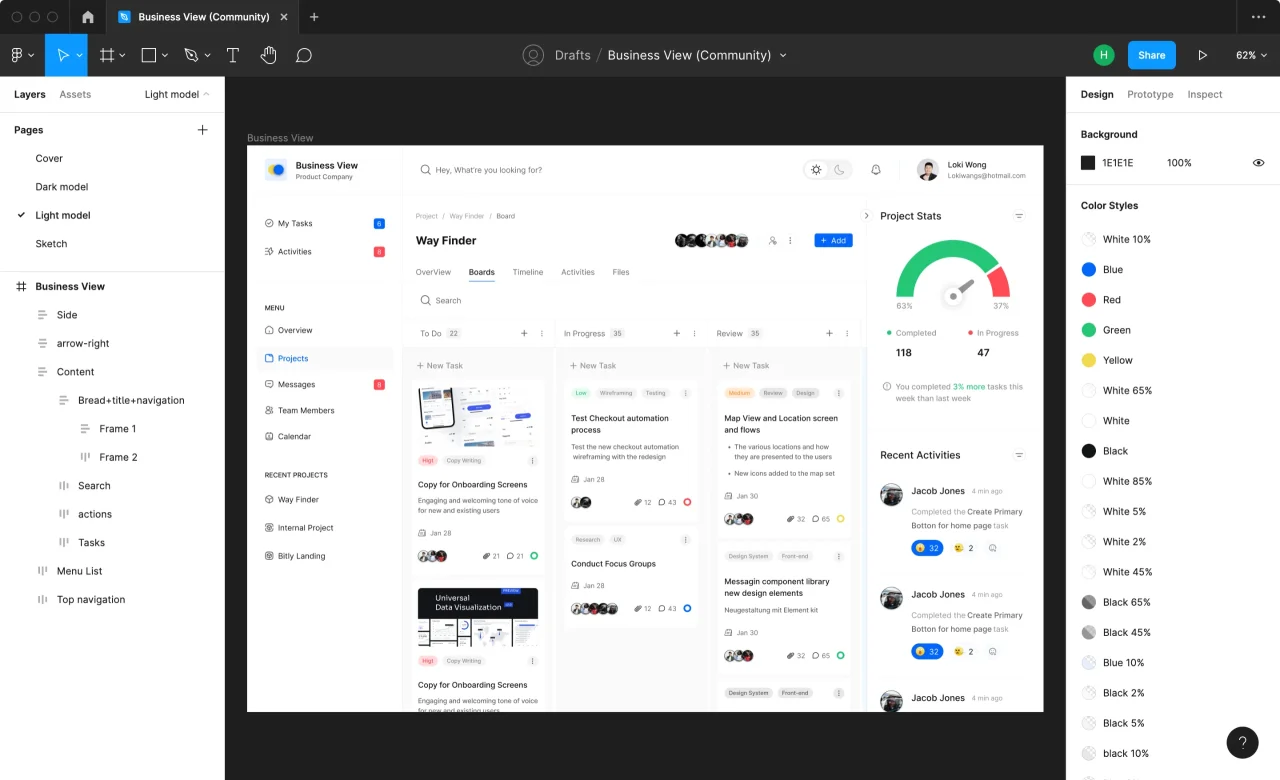Select the Frame tool
Viewport: 1280px width, 780px height.
tap(106, 55)
